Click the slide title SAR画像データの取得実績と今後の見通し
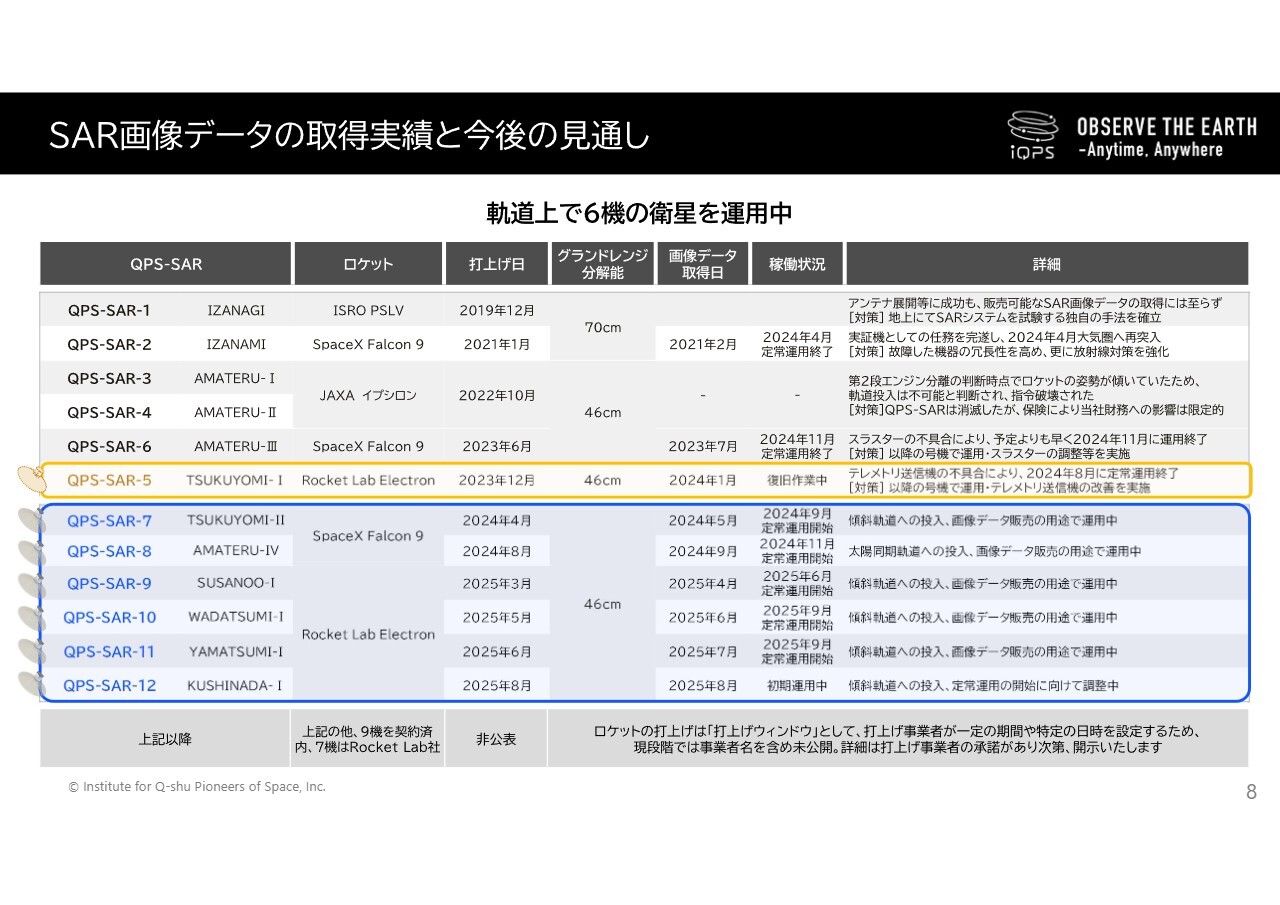The image size is (1280, 905). click(x=349, y=135)
